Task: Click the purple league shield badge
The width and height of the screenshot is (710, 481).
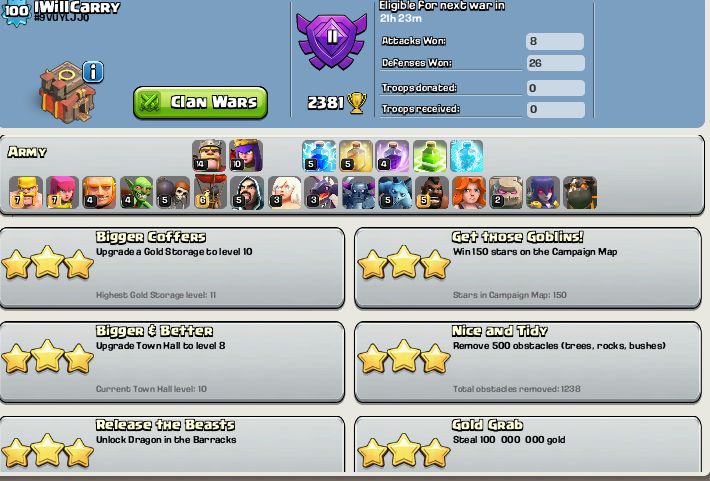Action: pyautogui.click(x=331, y=41)
